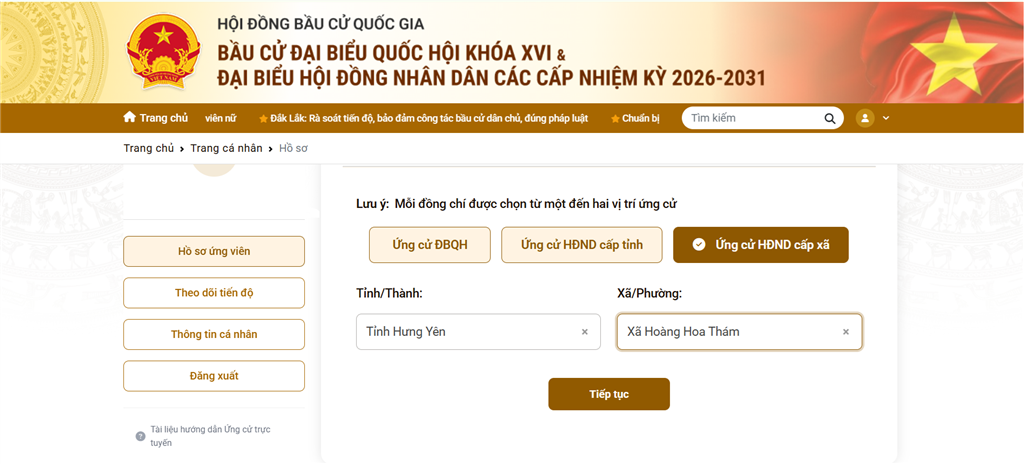
Task: Go to Trang cá nhân breadcrumb link
Action: [226, 148]
